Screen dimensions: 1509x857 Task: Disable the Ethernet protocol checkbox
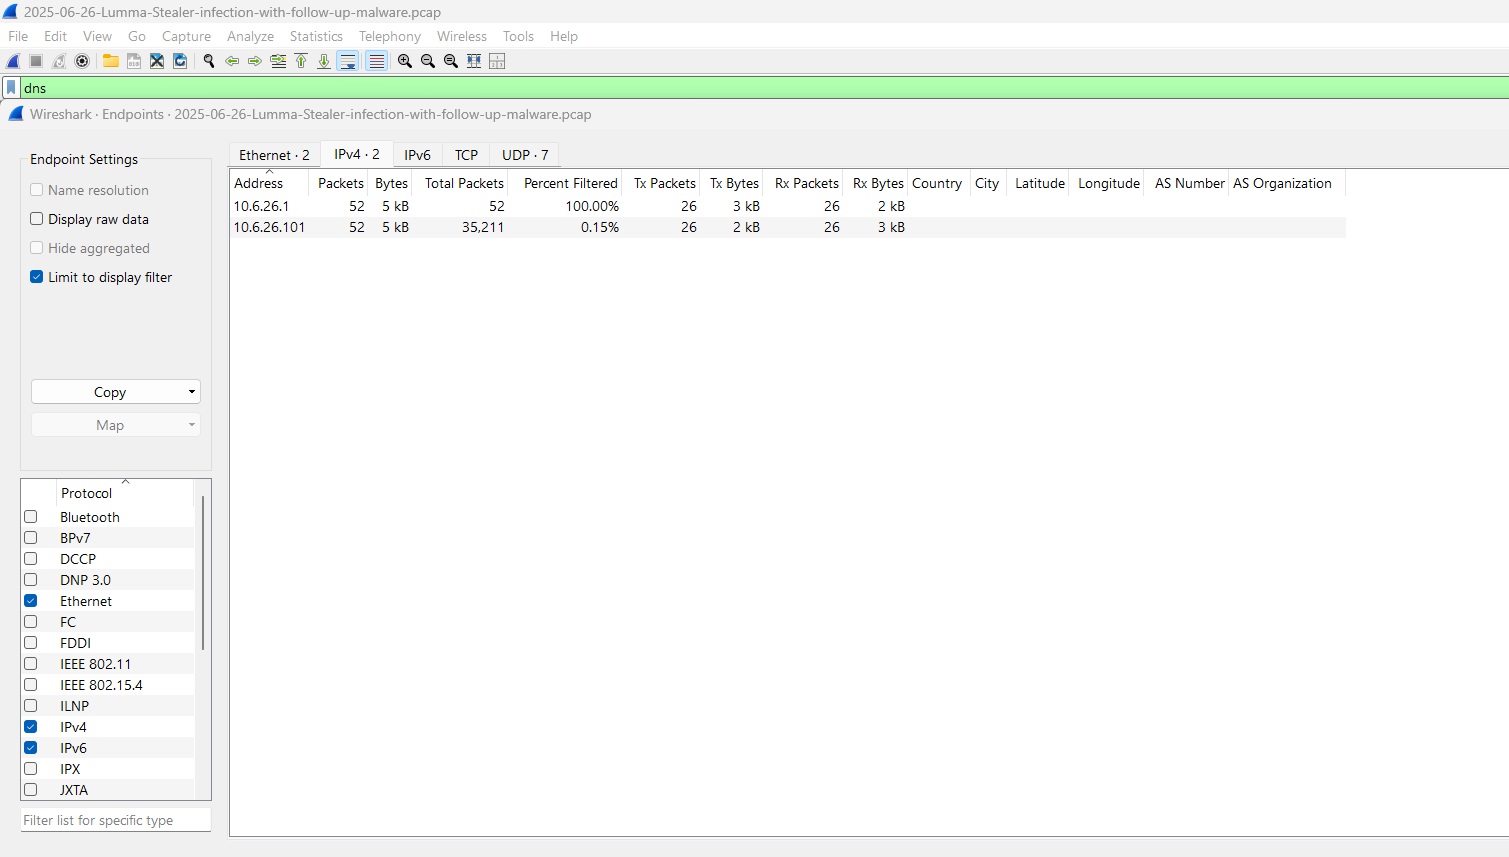coord(31,601)
